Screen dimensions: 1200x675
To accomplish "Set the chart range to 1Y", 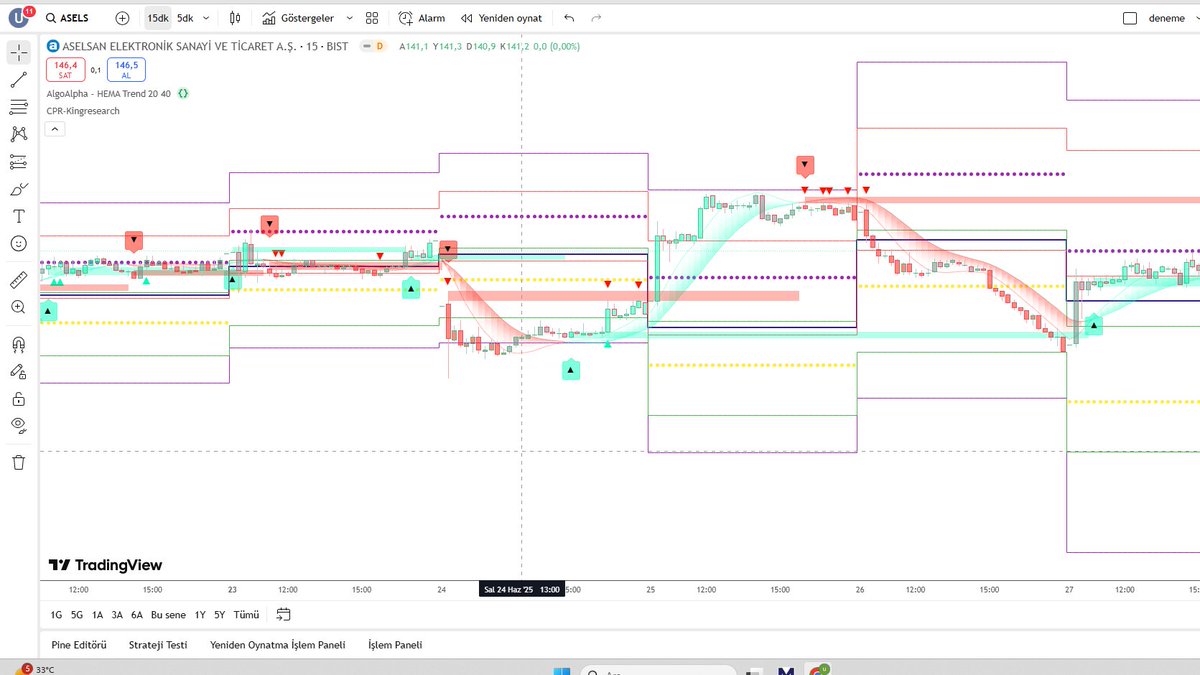I will 200,615.
